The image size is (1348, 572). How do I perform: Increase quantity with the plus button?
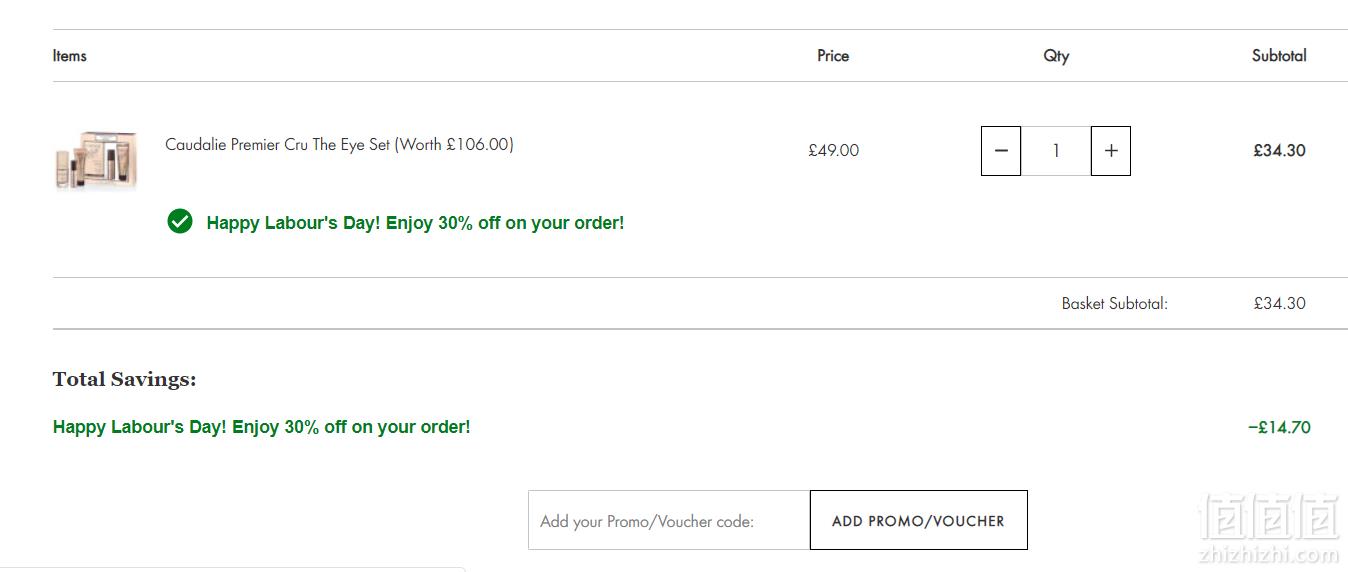pyautogui.click(x=1111, y=151)
